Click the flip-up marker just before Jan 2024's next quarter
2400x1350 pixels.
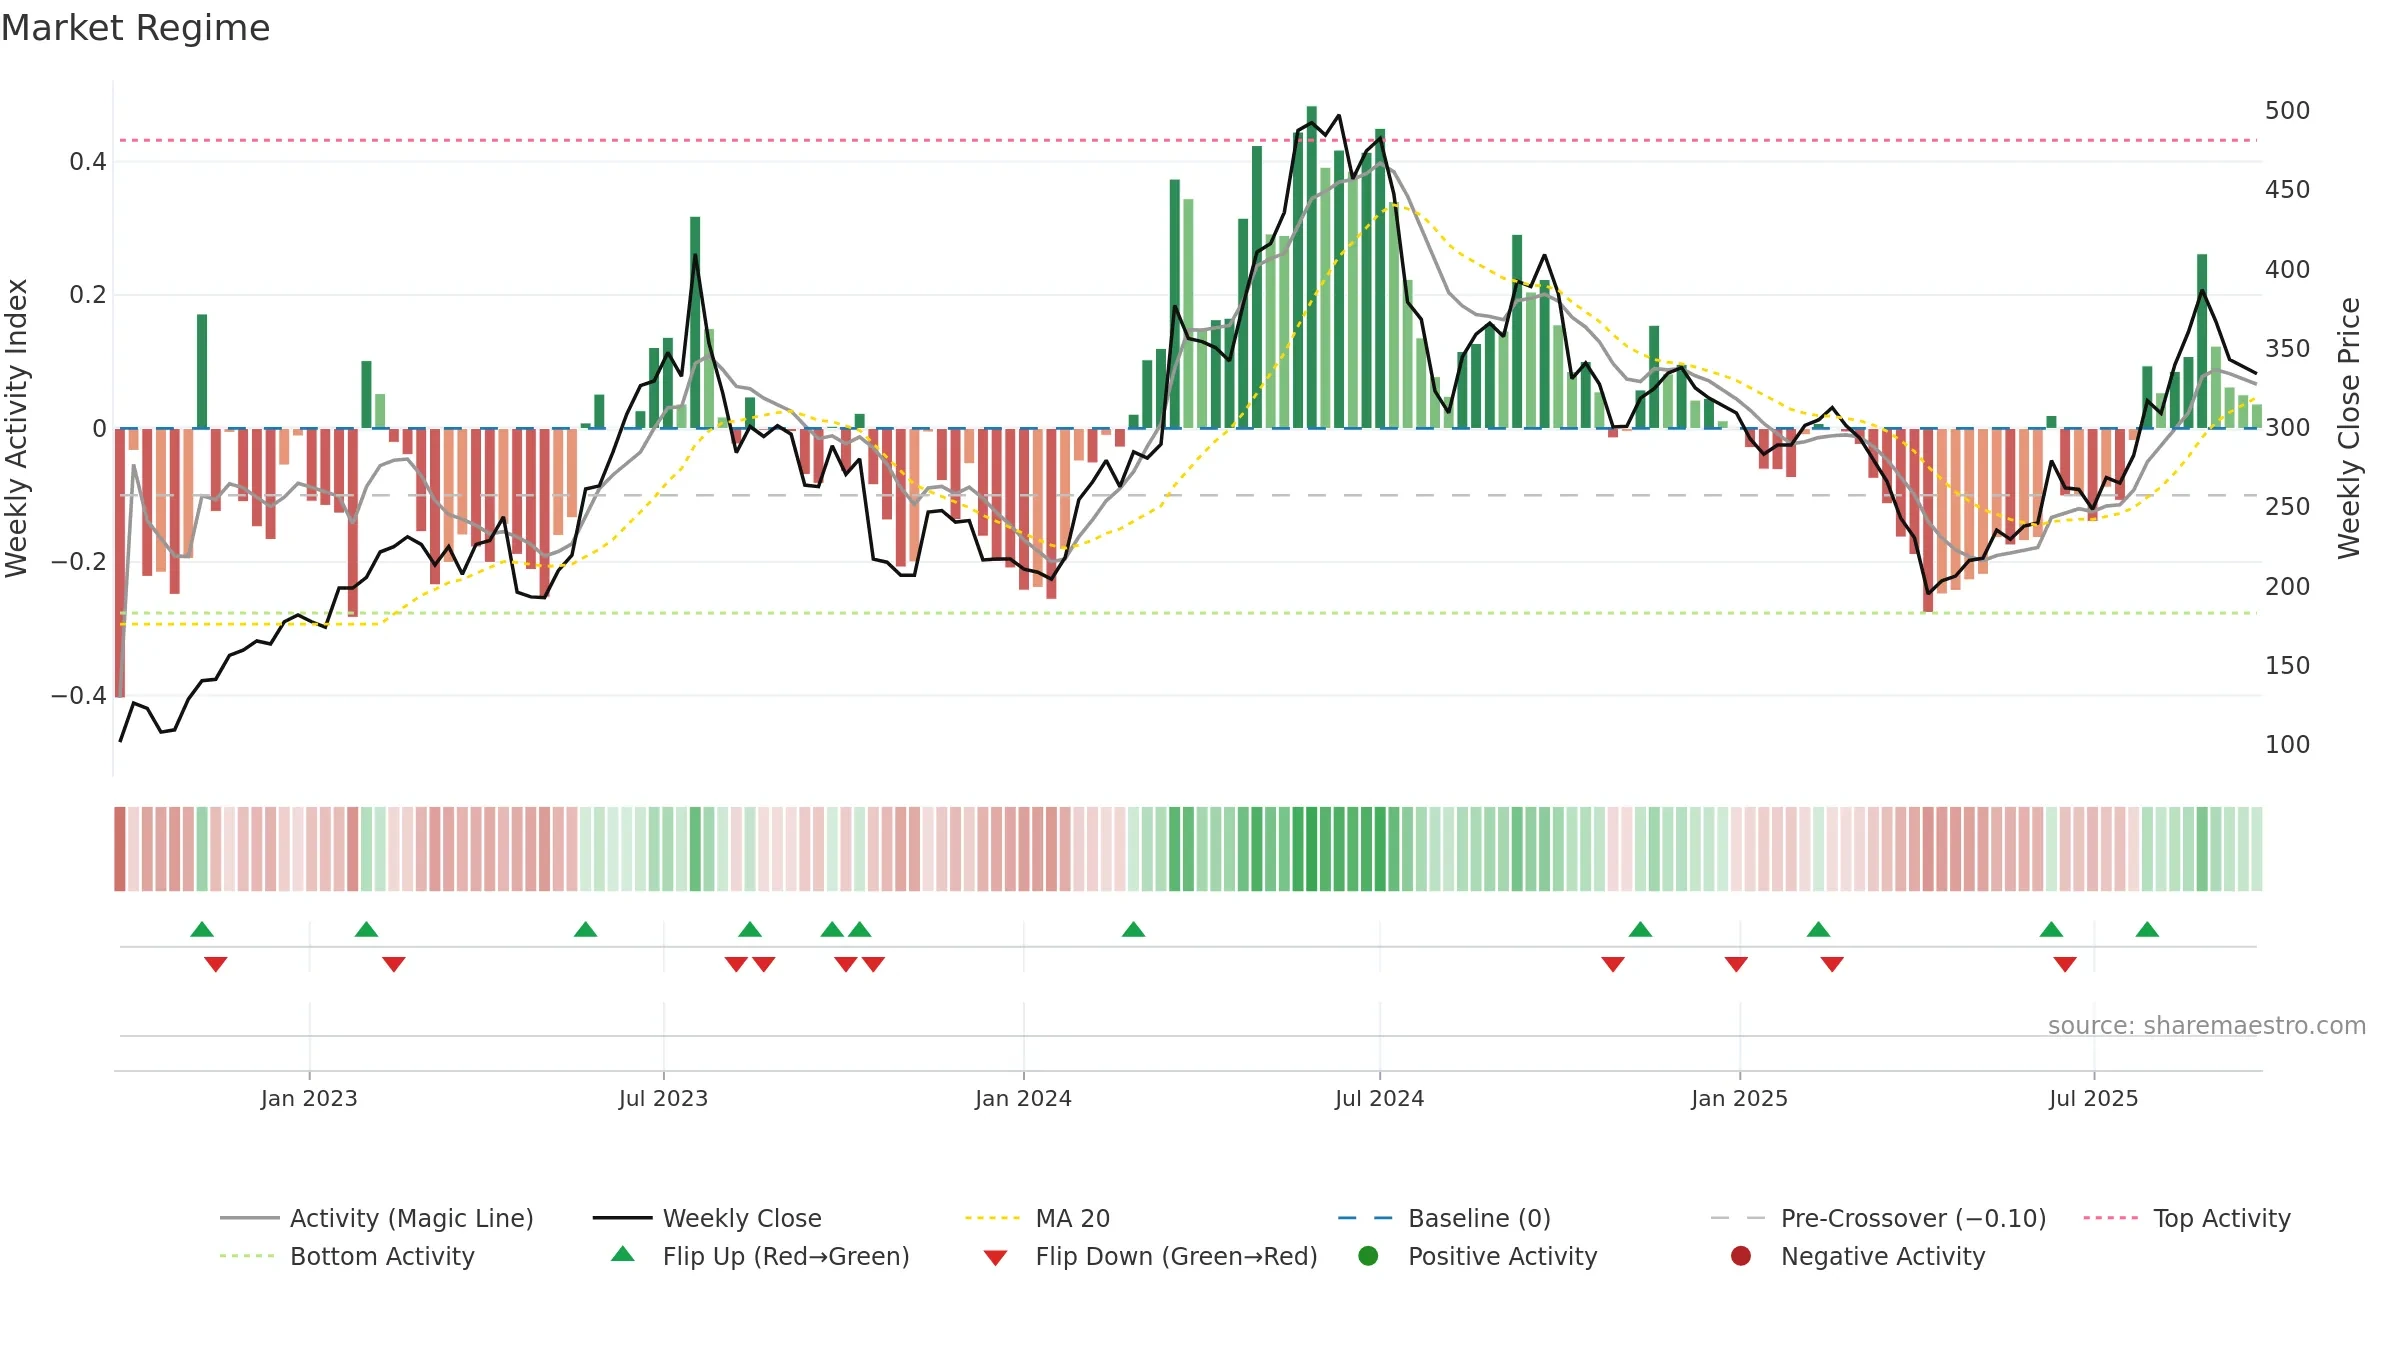point(1133,929)
